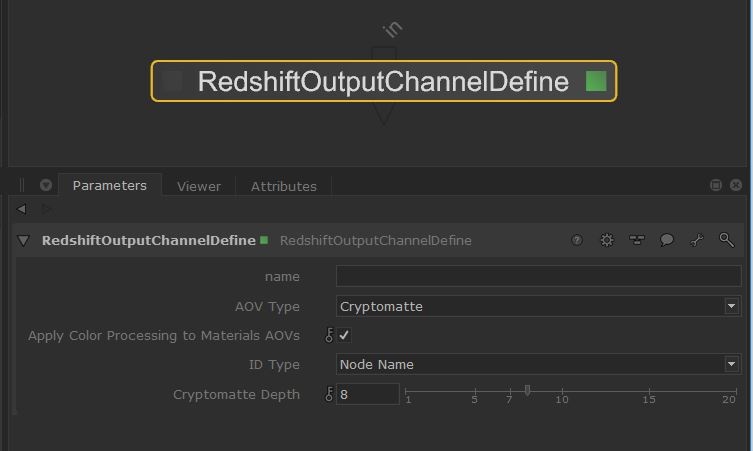Click the green flag beside node name header
The image size is (753, 451).
pos(264,240)
